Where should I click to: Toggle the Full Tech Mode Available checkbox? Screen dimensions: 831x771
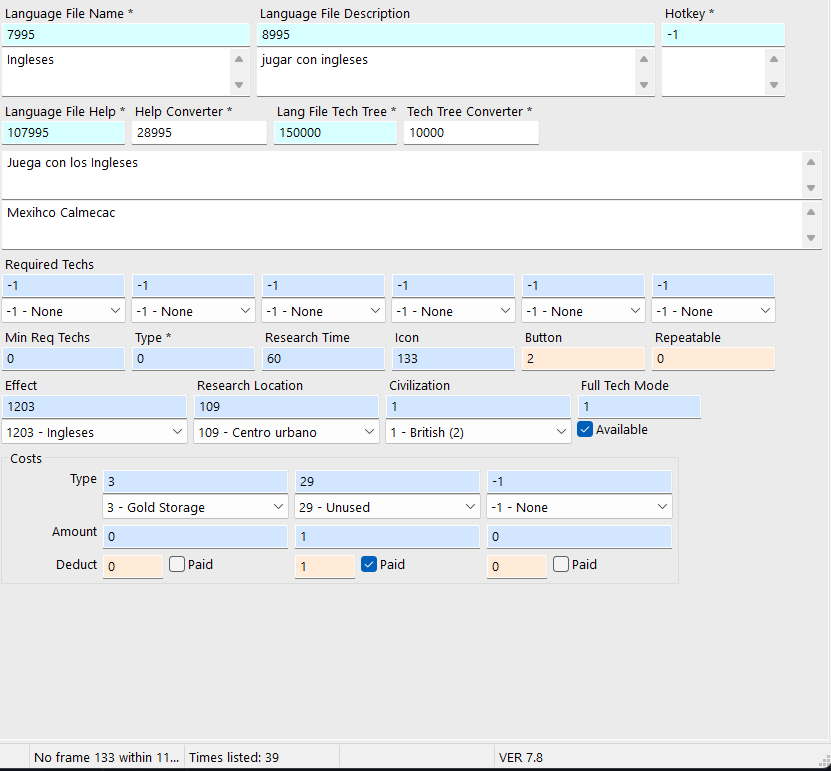(x=586, y=430)
